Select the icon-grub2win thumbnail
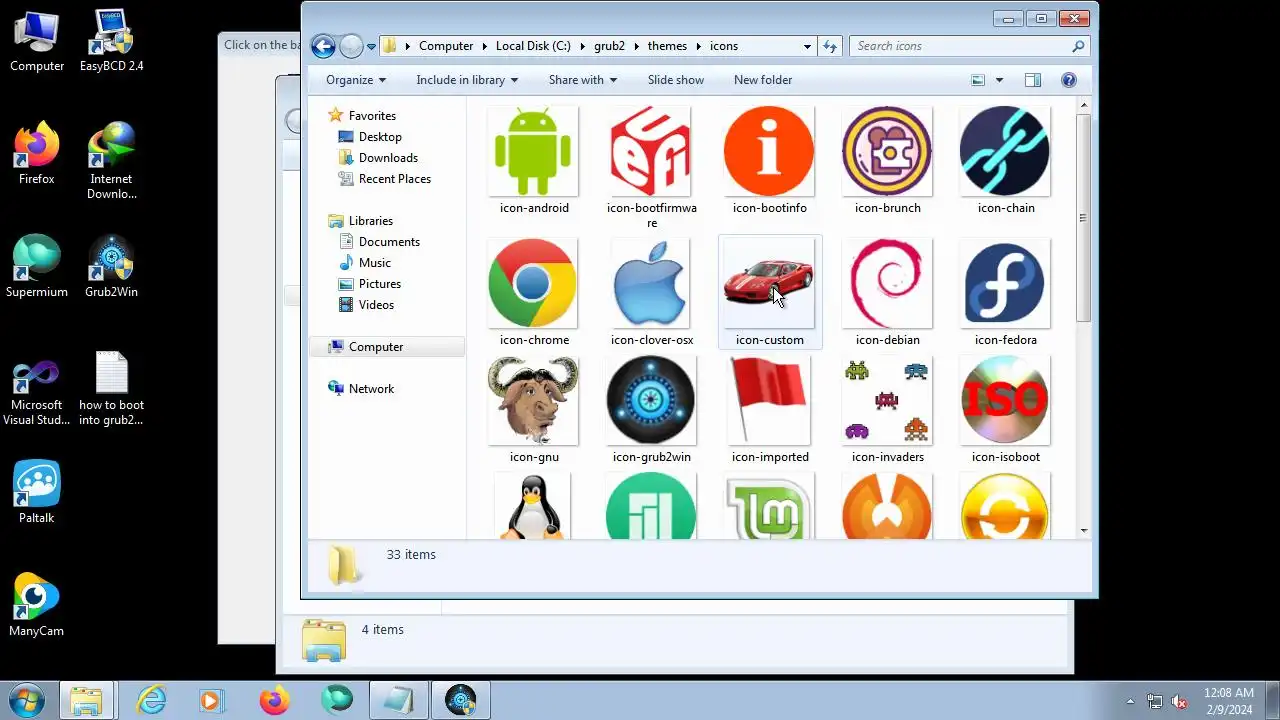This screenshot has width=1280, height=720. click(651, 401)
